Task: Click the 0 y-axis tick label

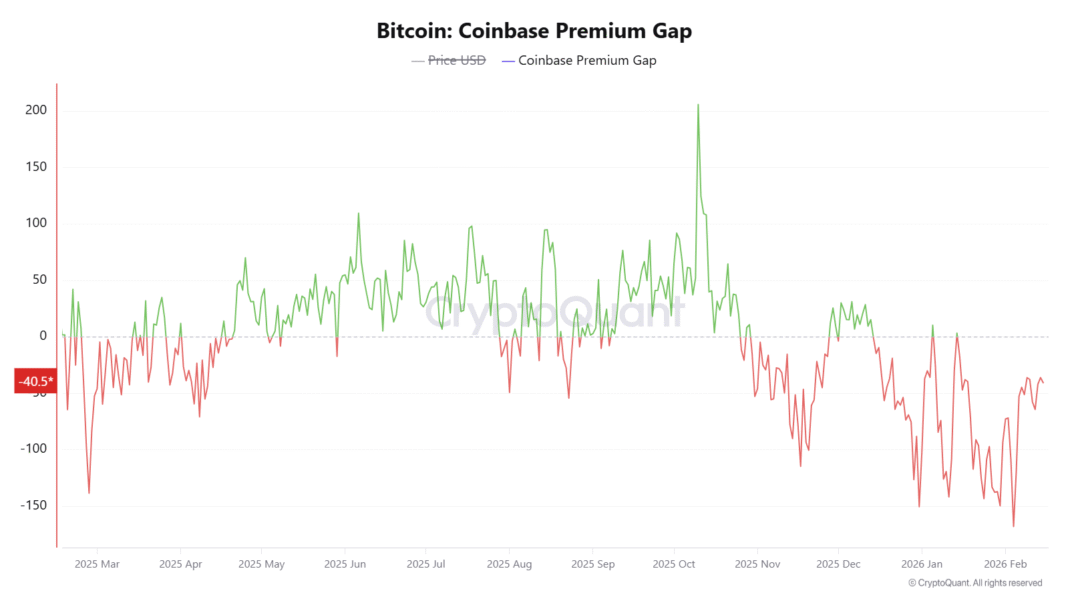Action: (x=43, y=336)
